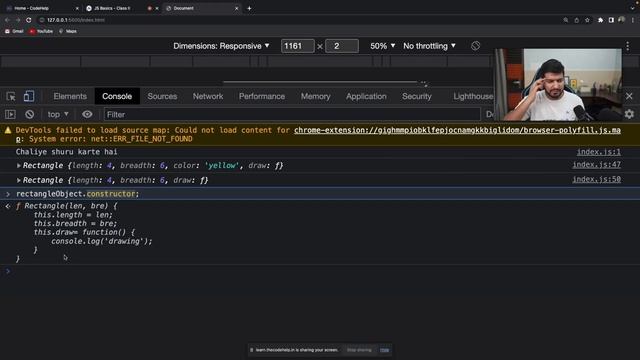The height and width of the screenshot is (360, 640).
Task: Open device toolbar three-dot menu
Action: (628, 46)
